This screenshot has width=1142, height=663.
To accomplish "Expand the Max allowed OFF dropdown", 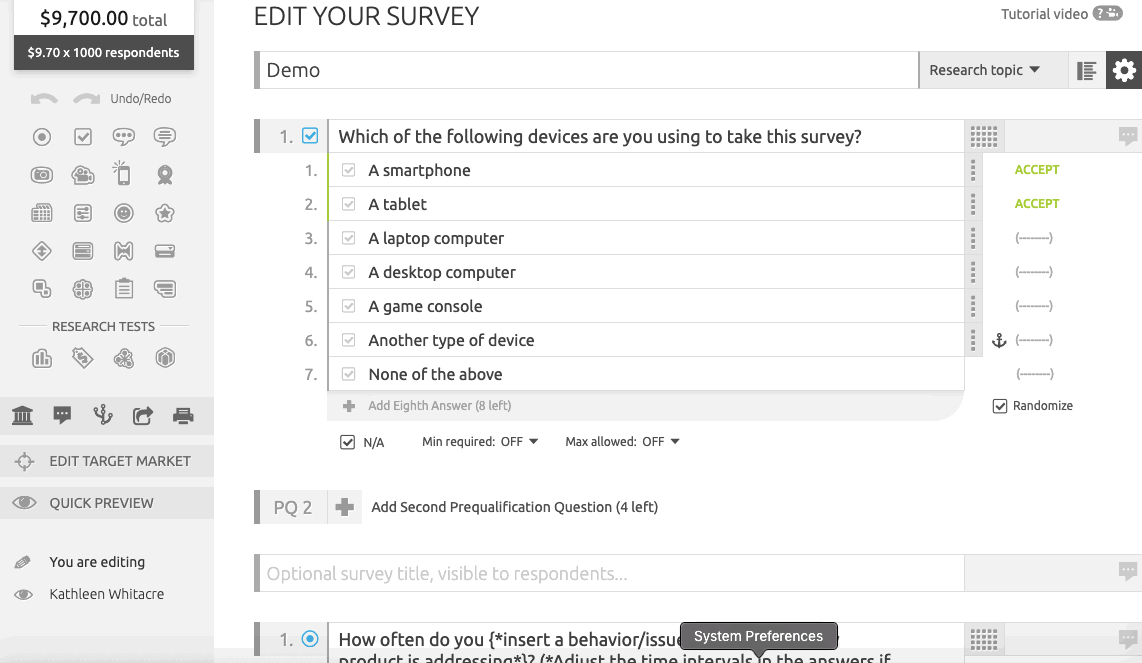I will pyautogui.click(x=623, y=442).
